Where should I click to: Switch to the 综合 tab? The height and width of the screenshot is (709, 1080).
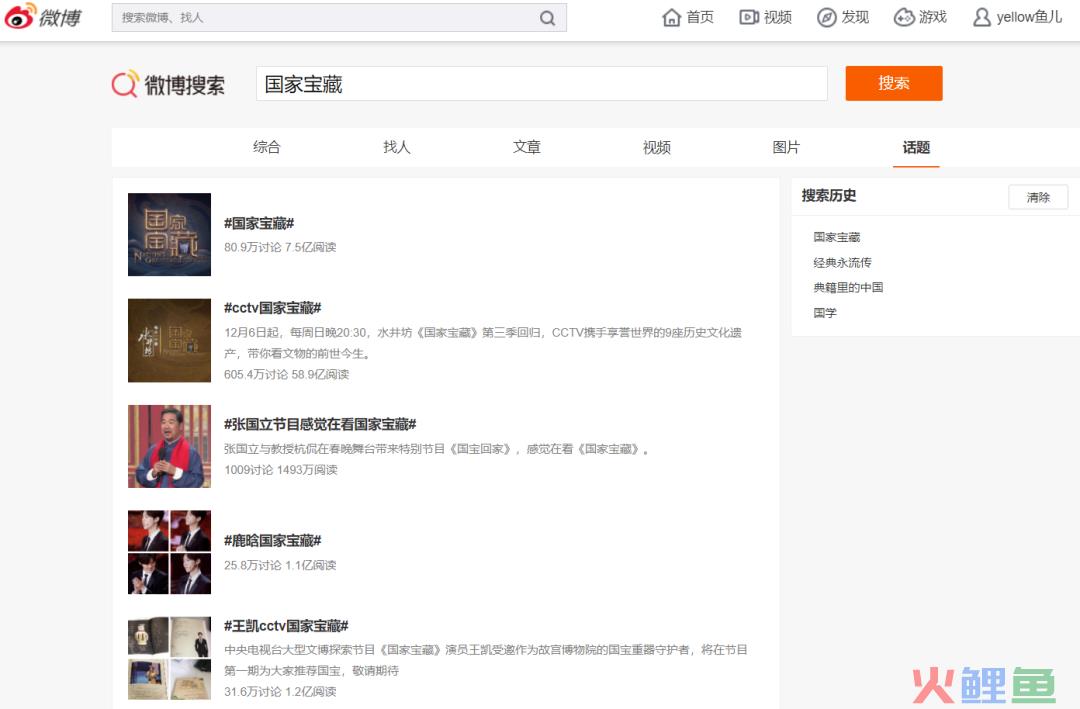(267, 147)
